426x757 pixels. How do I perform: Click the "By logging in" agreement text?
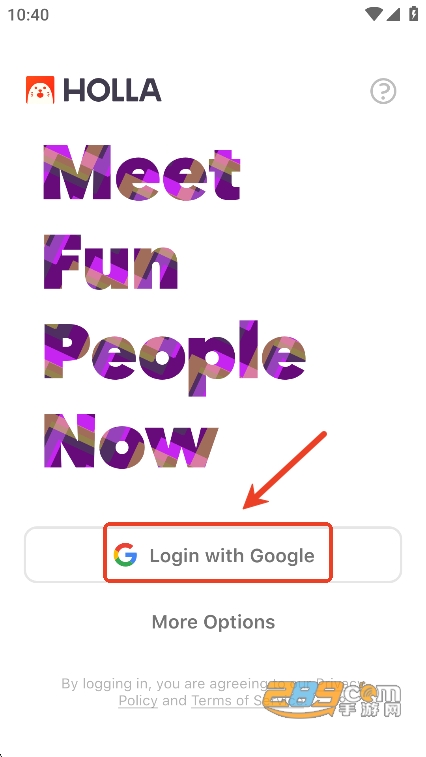(213, 692)
